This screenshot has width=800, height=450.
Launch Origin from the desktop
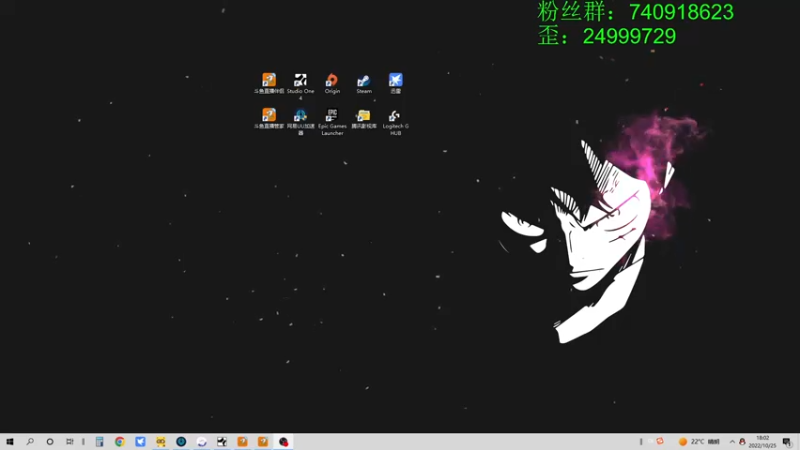pyautogui.click(x=332, y=84)
